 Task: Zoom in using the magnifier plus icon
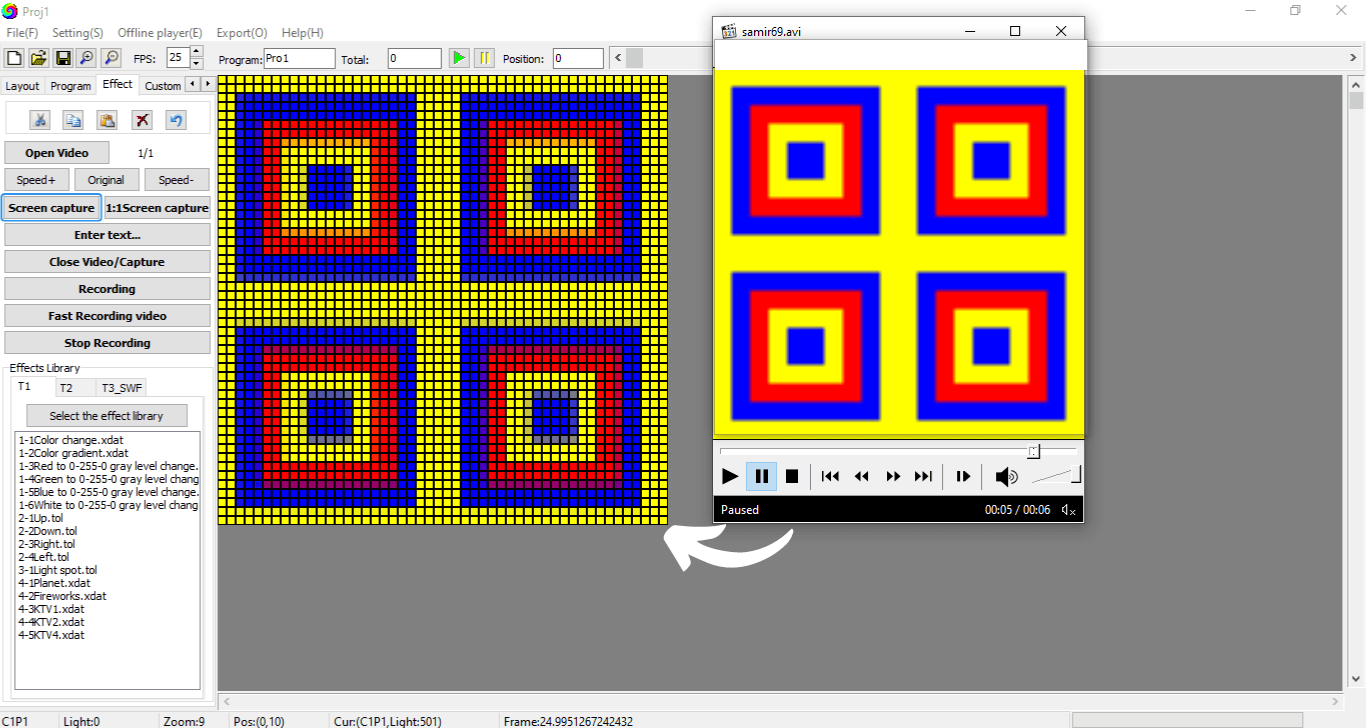click(87, 57)
